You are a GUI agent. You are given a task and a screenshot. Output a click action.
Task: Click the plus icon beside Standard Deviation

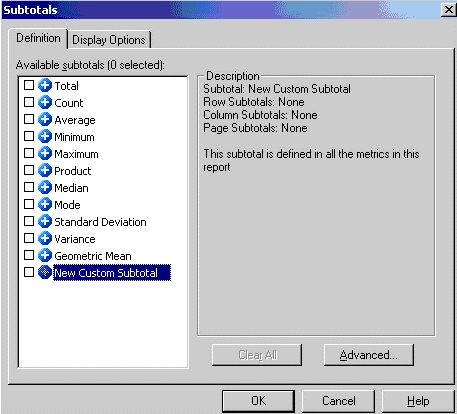click(45, 221)
